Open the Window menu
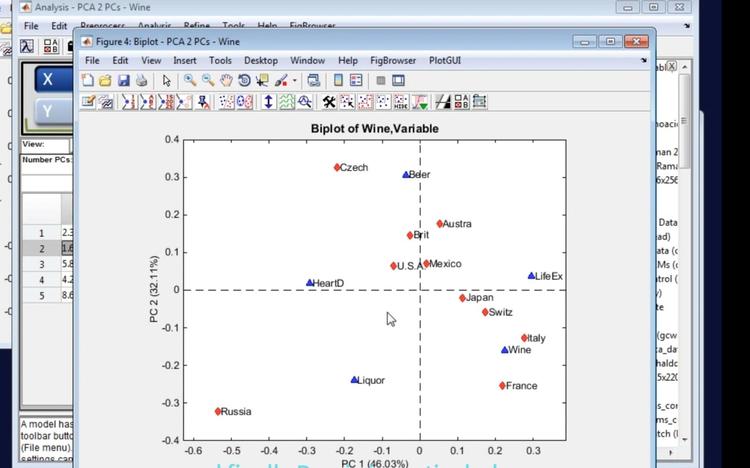 tap(308, 60)
